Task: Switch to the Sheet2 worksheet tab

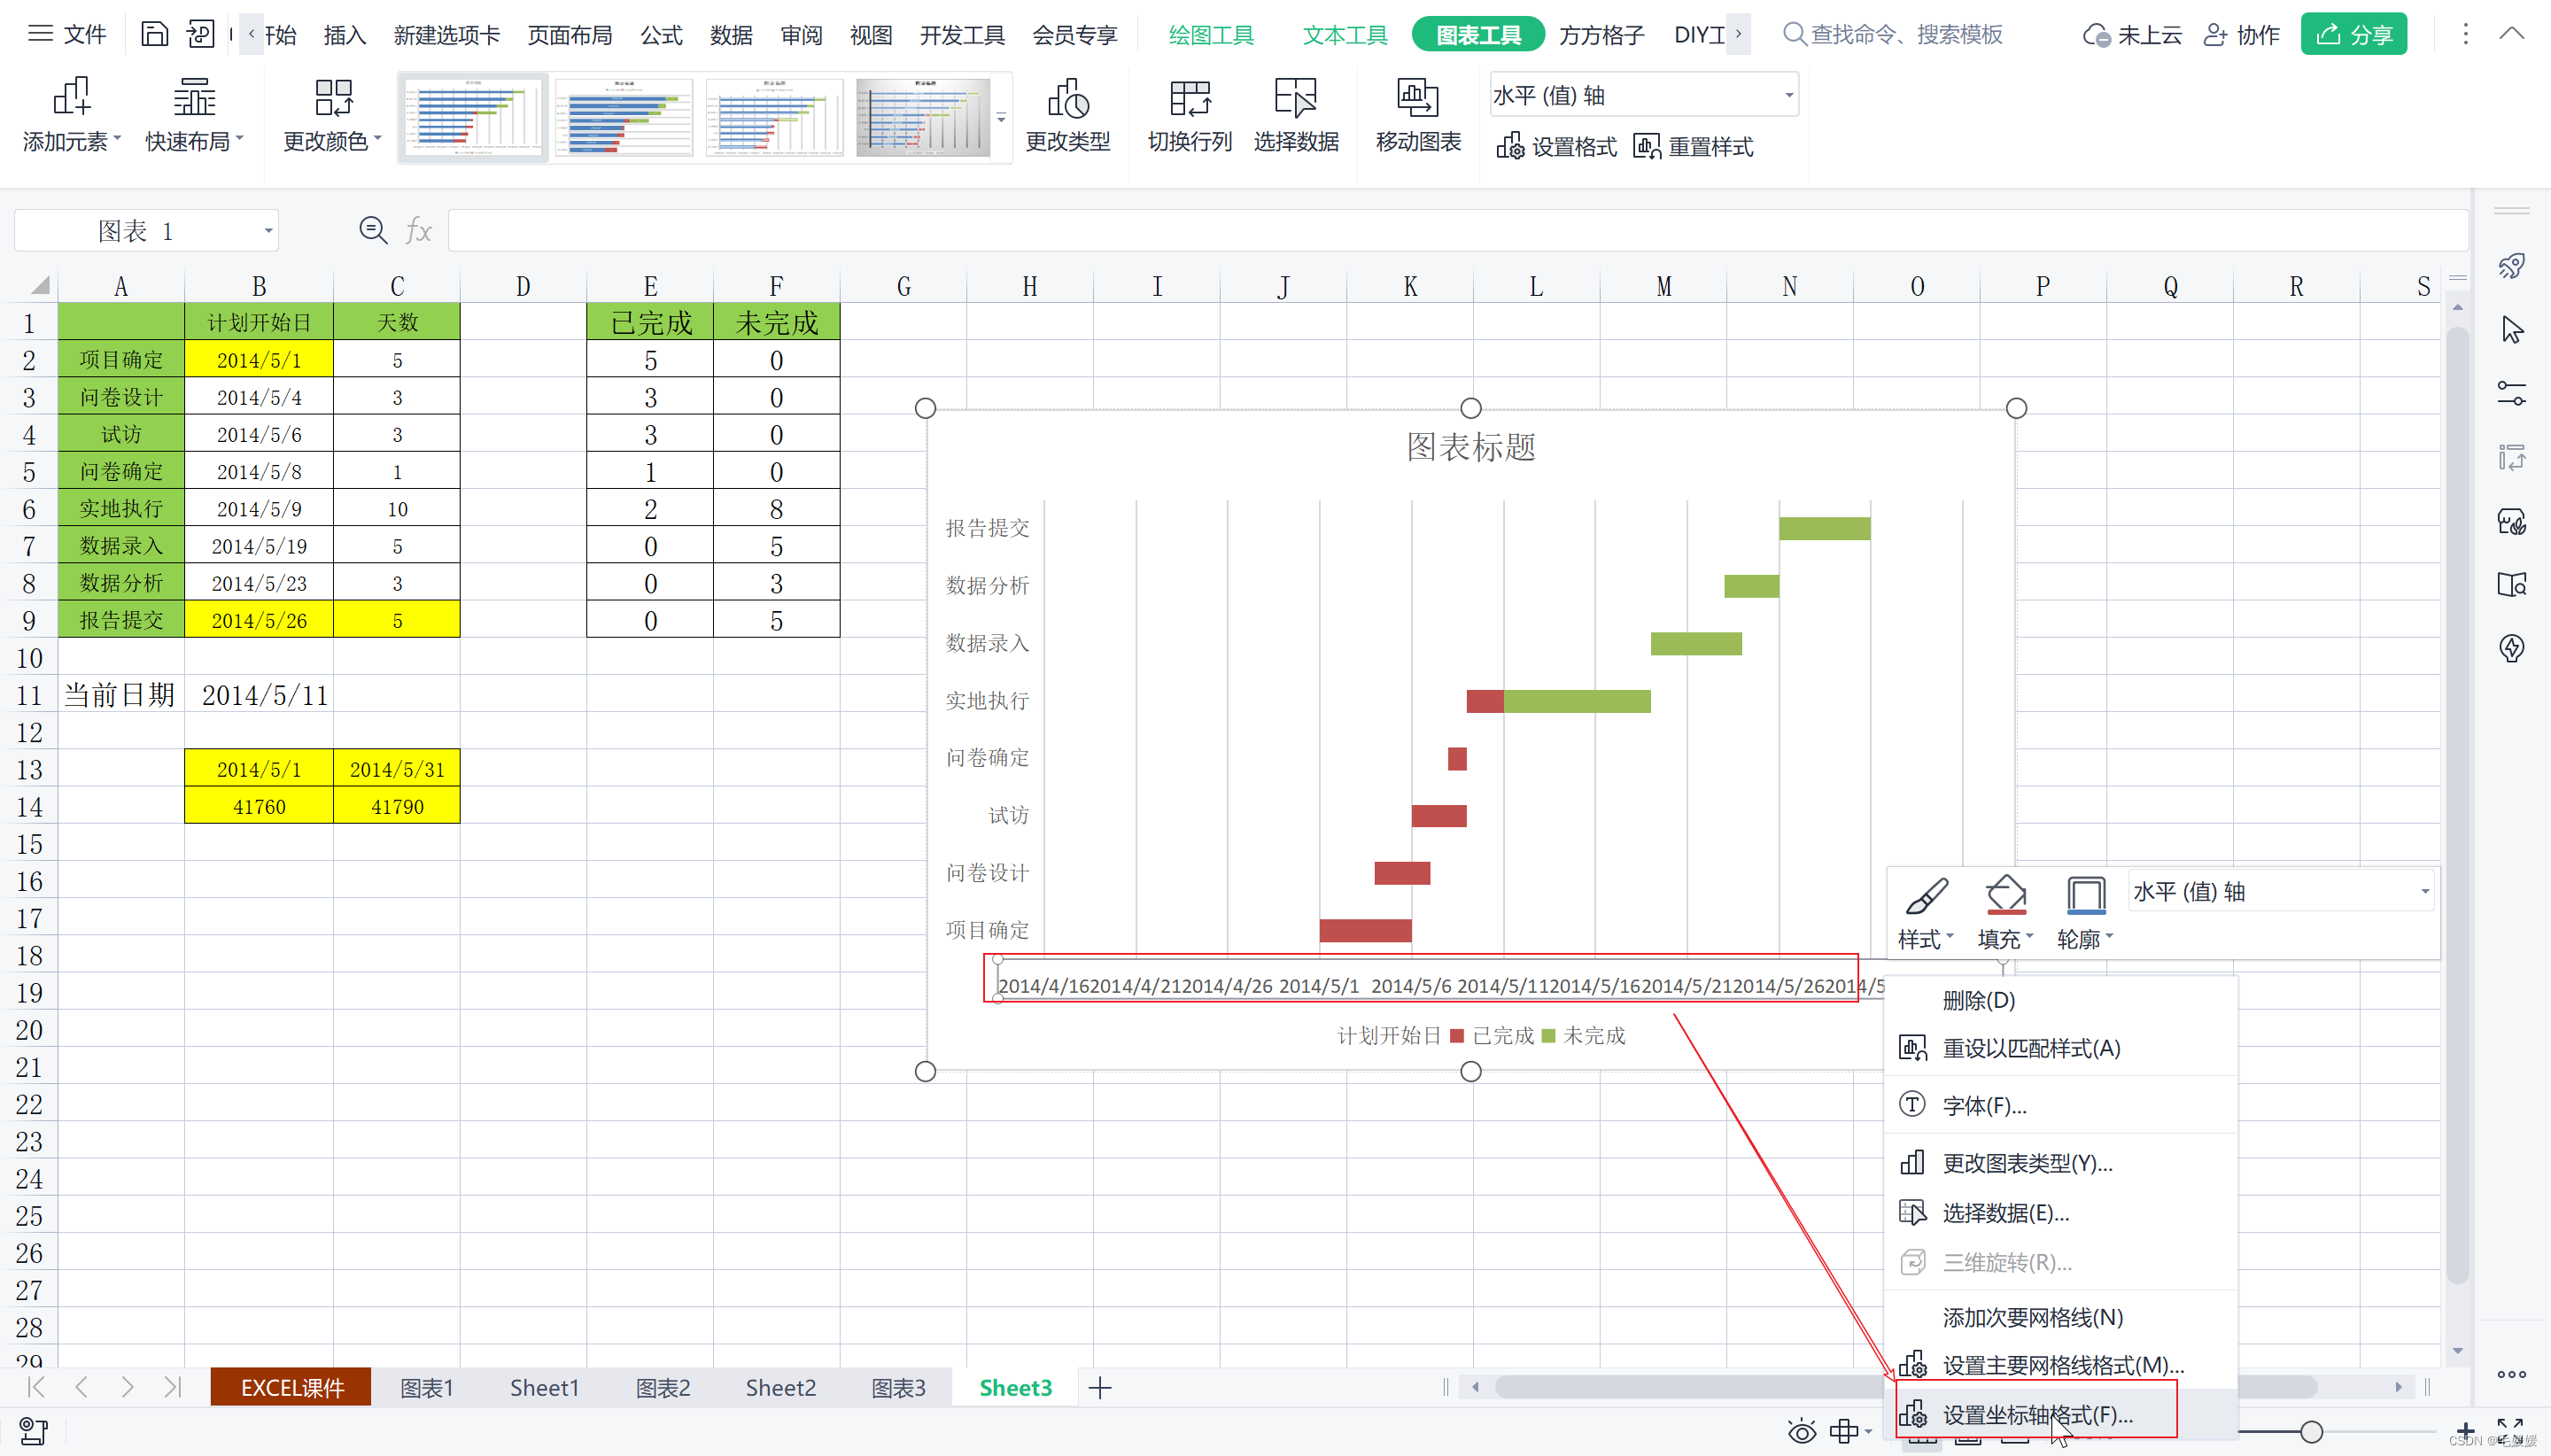Action: (780, 1387)
